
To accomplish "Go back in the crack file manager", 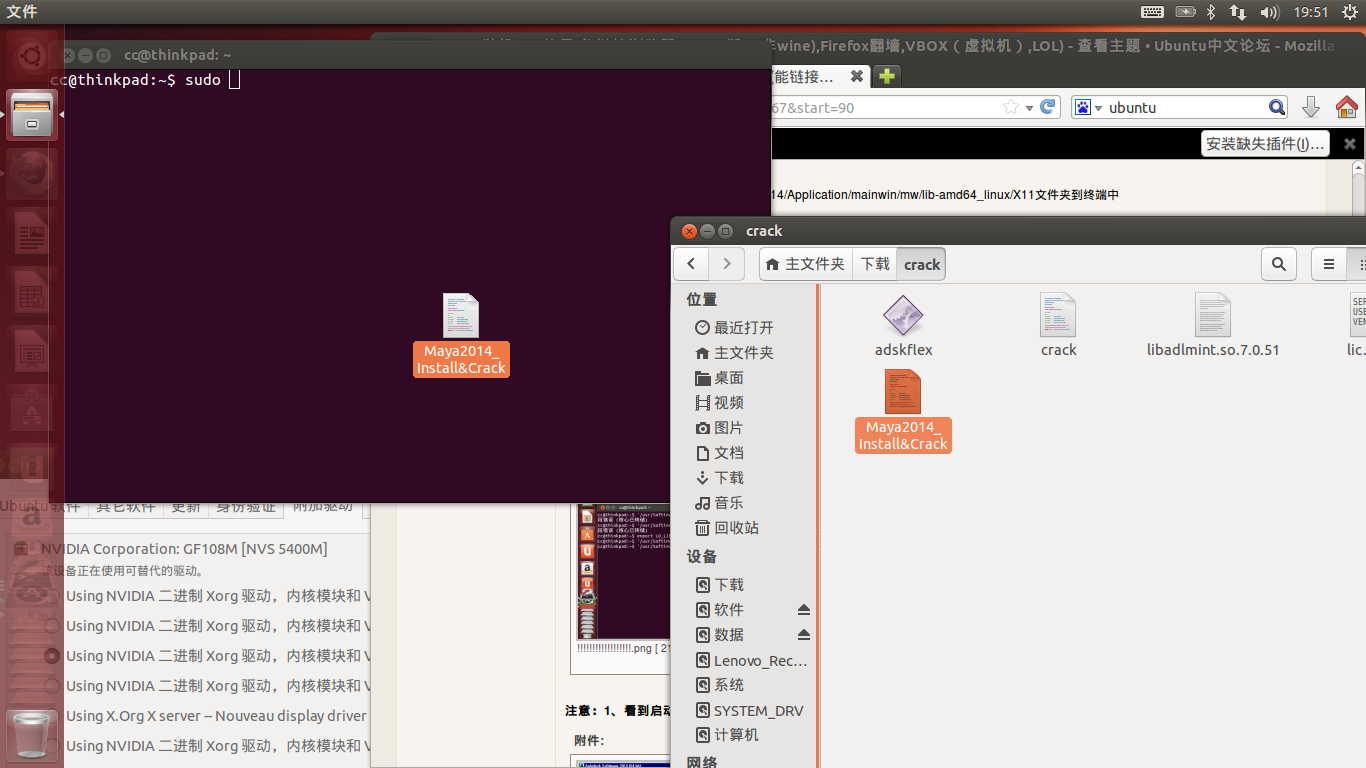I will coord(691,264).
